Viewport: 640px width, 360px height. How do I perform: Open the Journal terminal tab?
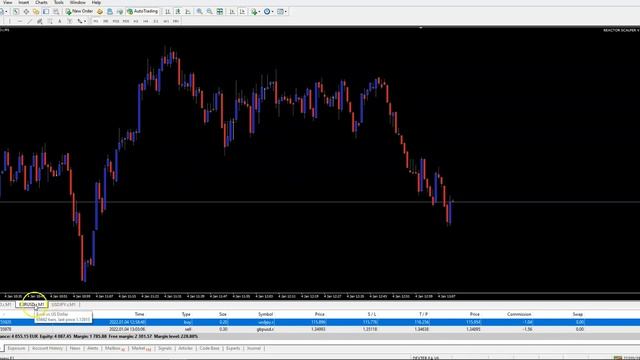254,348
